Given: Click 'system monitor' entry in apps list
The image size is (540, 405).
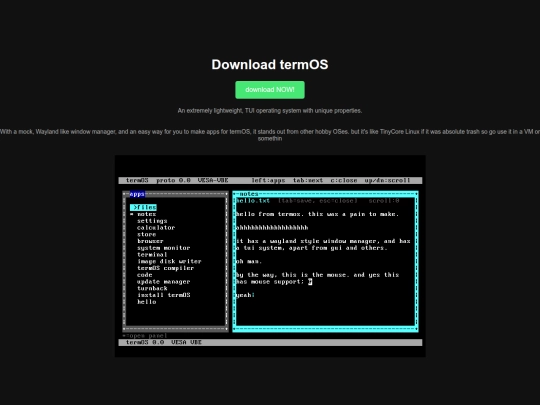Looking at the screenshot, I should point(164,248).
